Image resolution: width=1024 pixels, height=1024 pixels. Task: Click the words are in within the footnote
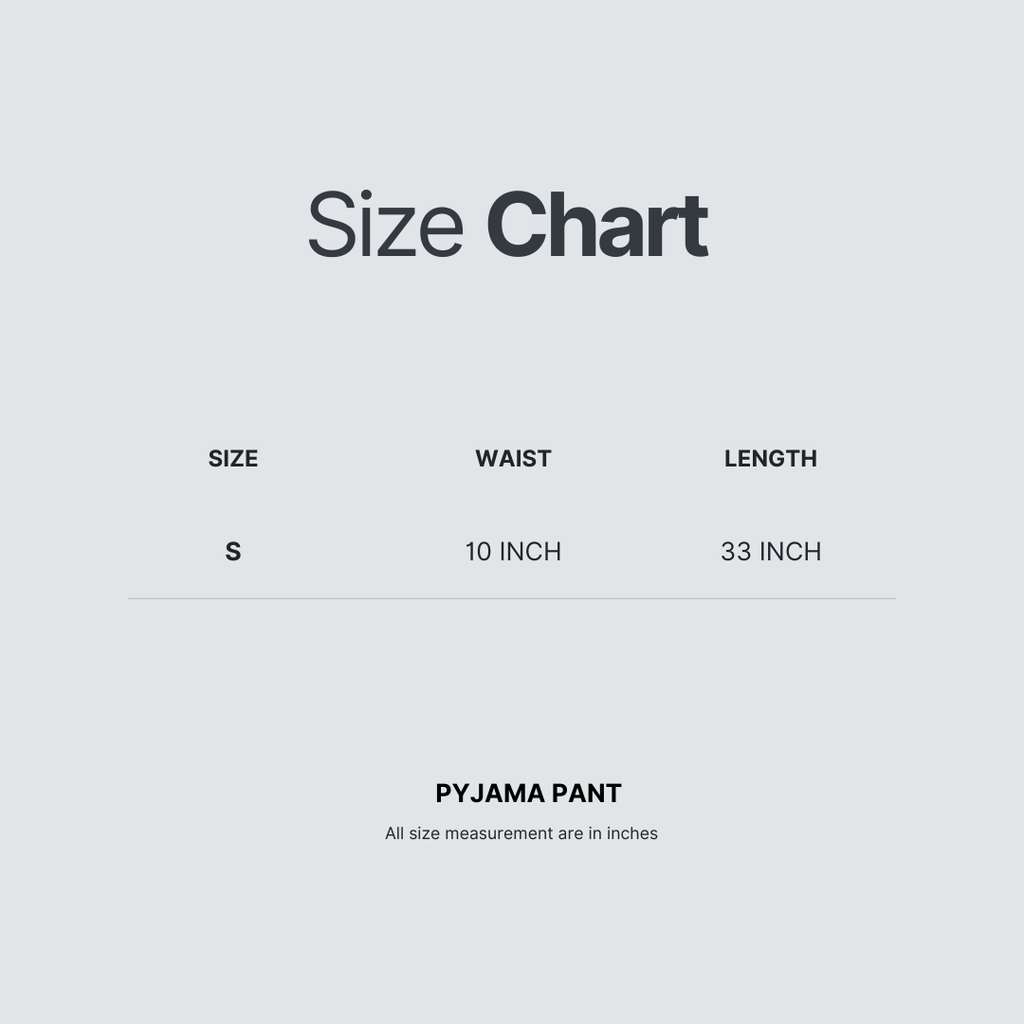click(x=579, y=833)
